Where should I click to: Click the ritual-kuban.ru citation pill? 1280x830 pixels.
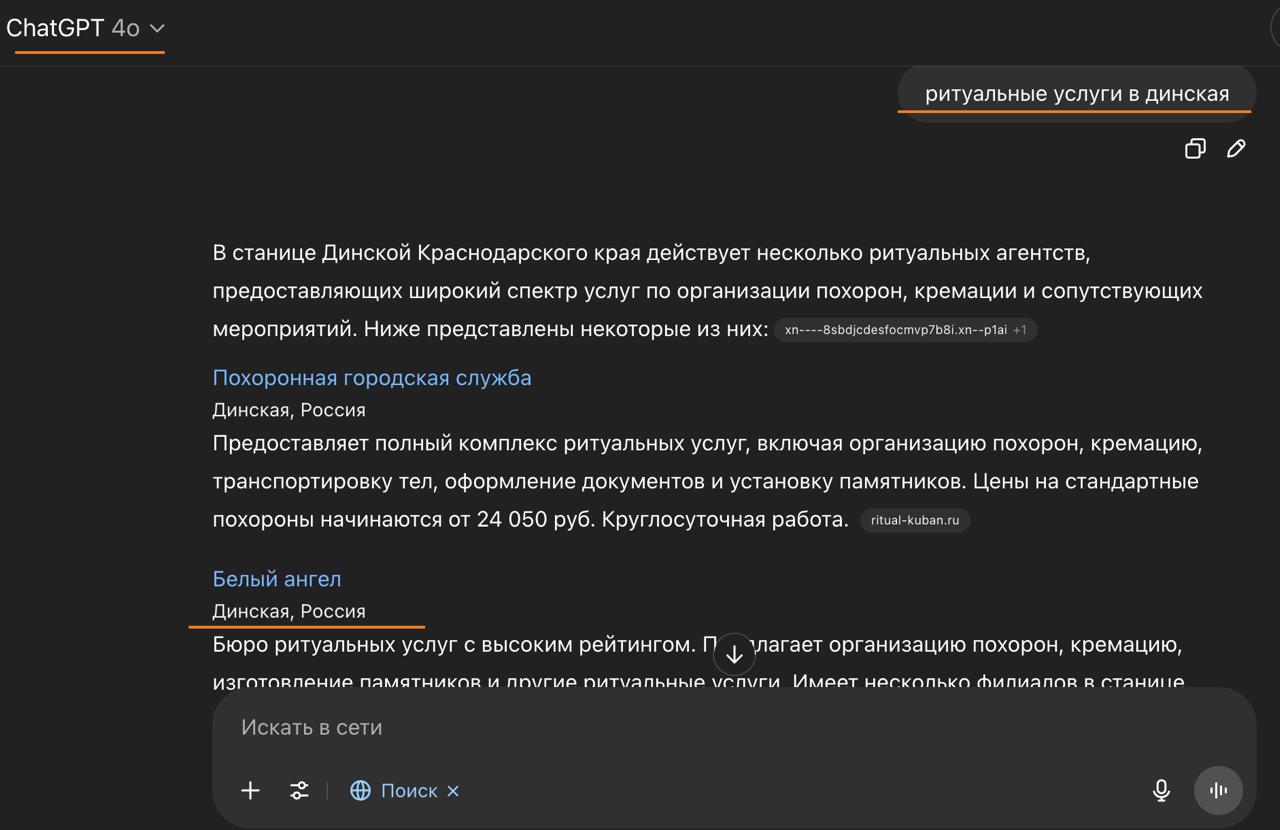pyautogui.click(x=914, y=519)
